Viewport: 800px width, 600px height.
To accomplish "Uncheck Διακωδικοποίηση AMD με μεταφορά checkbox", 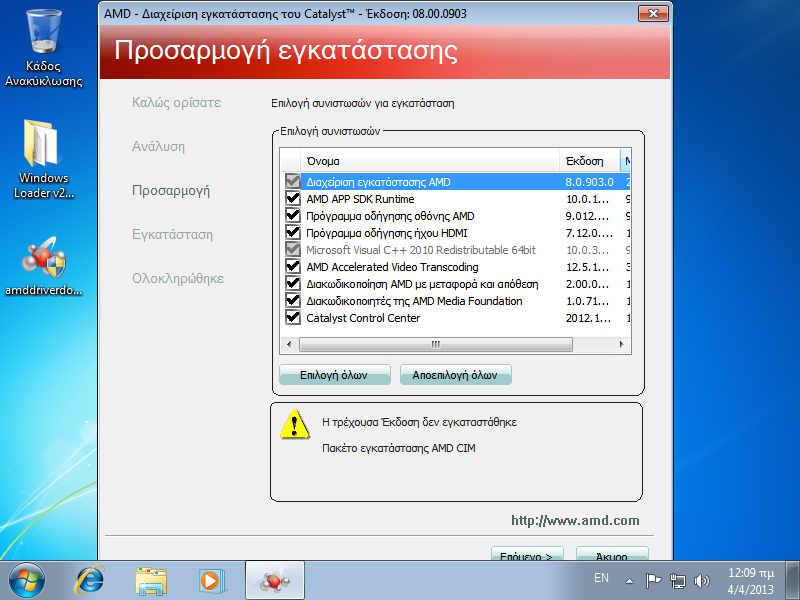I will [292, 284].
